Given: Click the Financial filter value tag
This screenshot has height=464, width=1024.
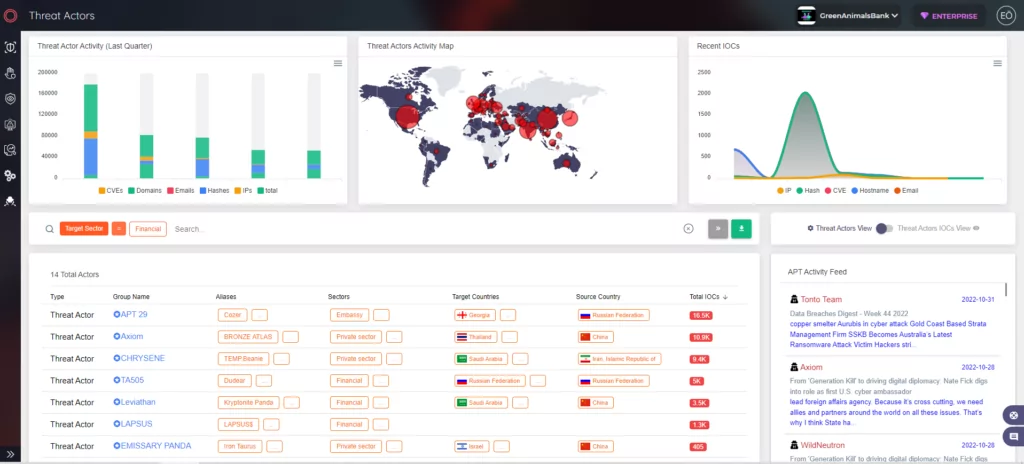Looking at the screenshot, I should 148,229.
